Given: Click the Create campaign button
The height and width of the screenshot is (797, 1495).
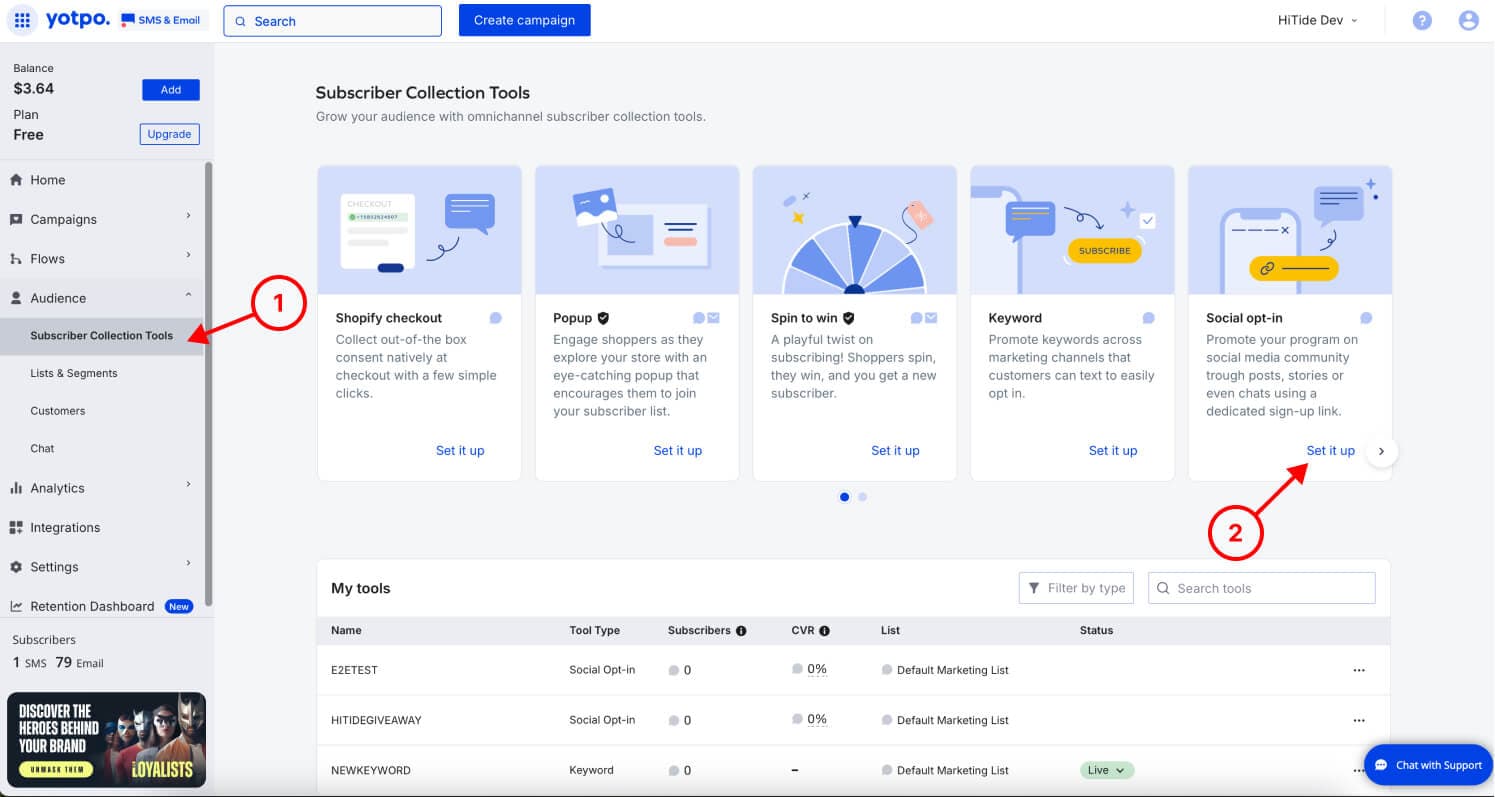Looking at the screenshot, I should 524,20.
